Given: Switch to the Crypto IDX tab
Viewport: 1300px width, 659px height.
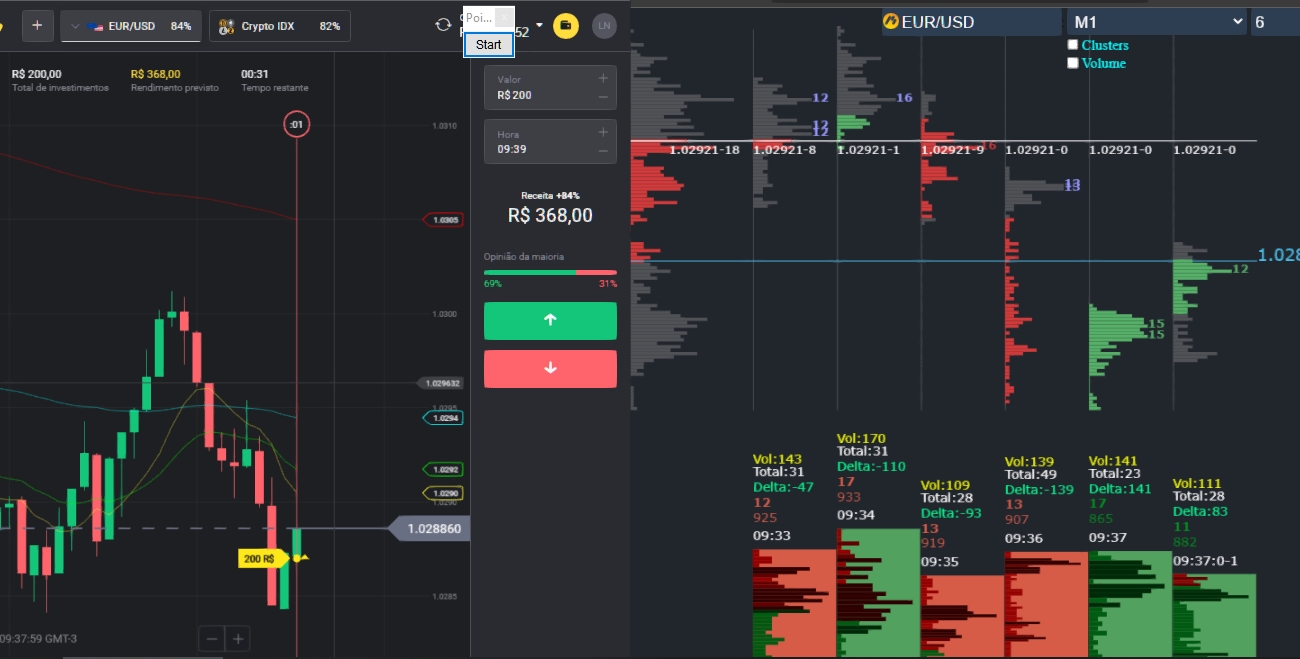Looking at the screenshot, I should click(280, 26).
